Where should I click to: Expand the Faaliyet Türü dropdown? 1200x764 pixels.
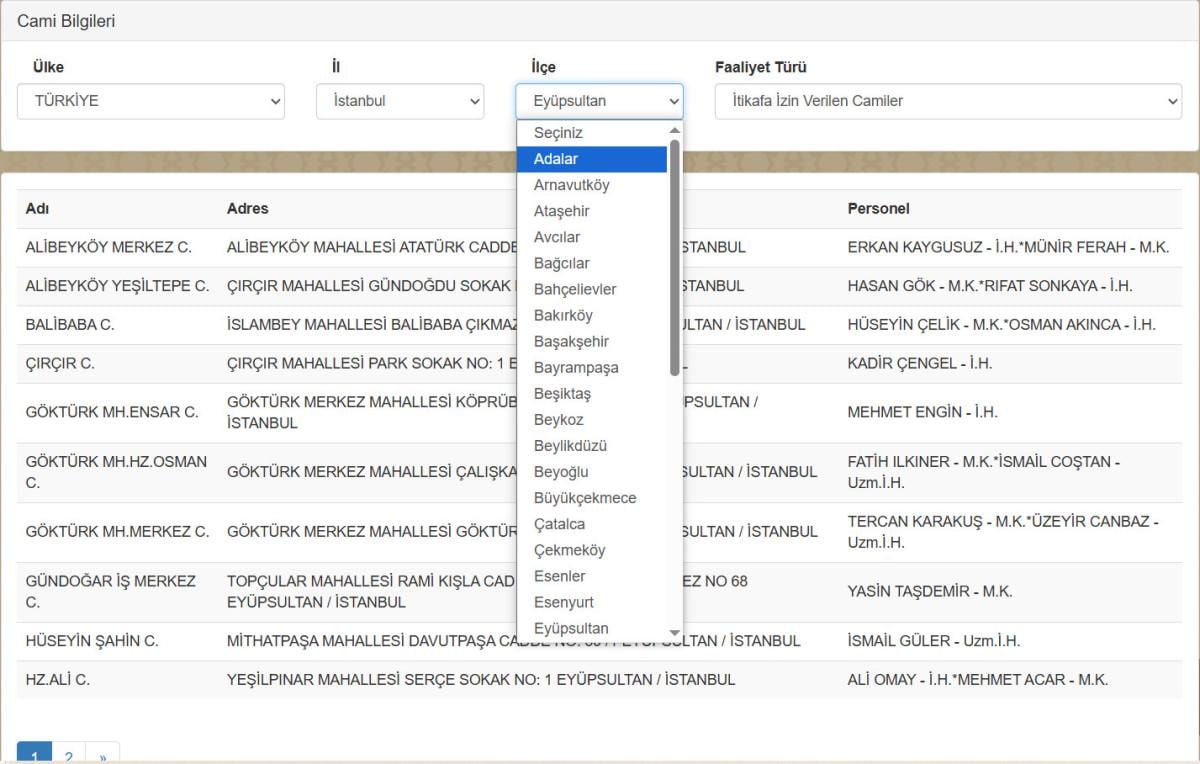click(x=947, y=101)
